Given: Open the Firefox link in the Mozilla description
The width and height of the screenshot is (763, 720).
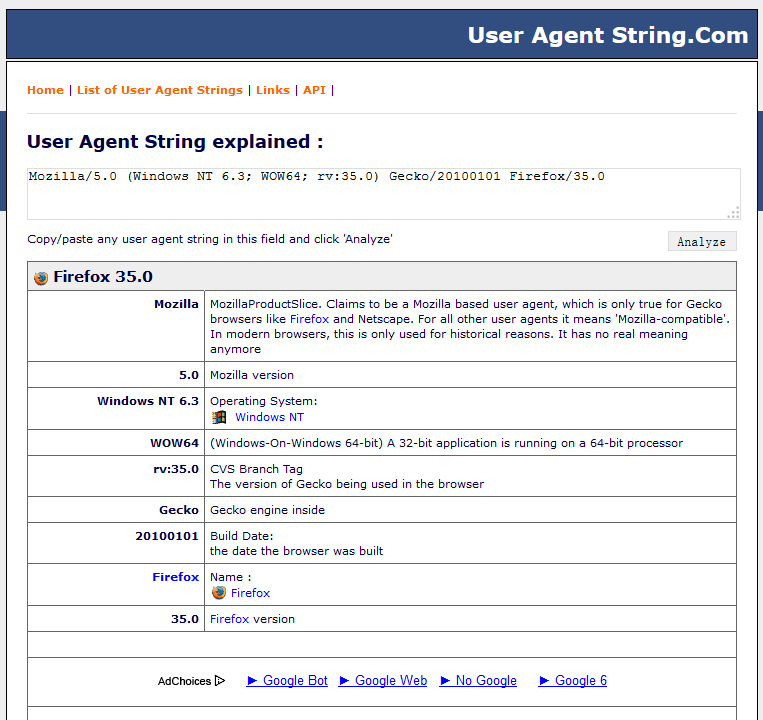Looking at the screenshot, I should coord(309,319).
